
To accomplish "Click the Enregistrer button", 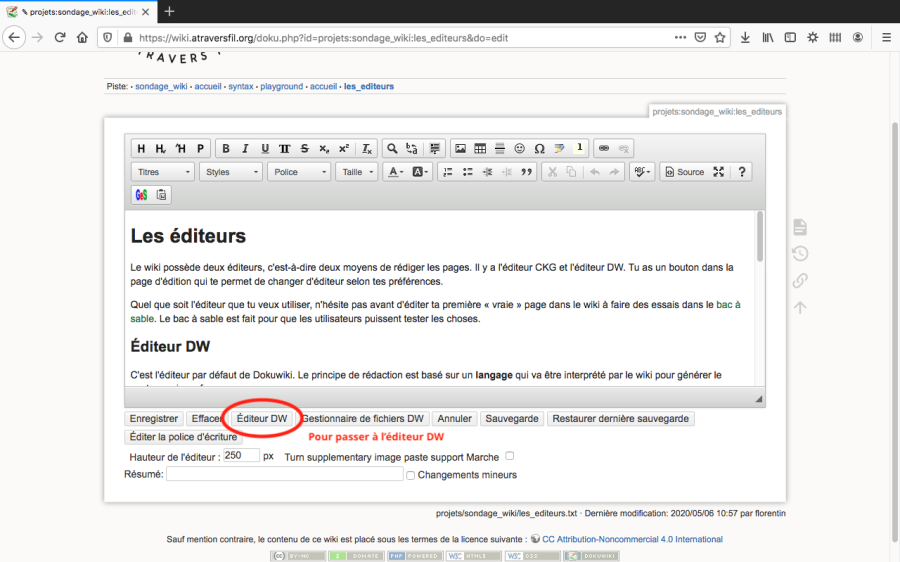I will click(x=153, y=419).
